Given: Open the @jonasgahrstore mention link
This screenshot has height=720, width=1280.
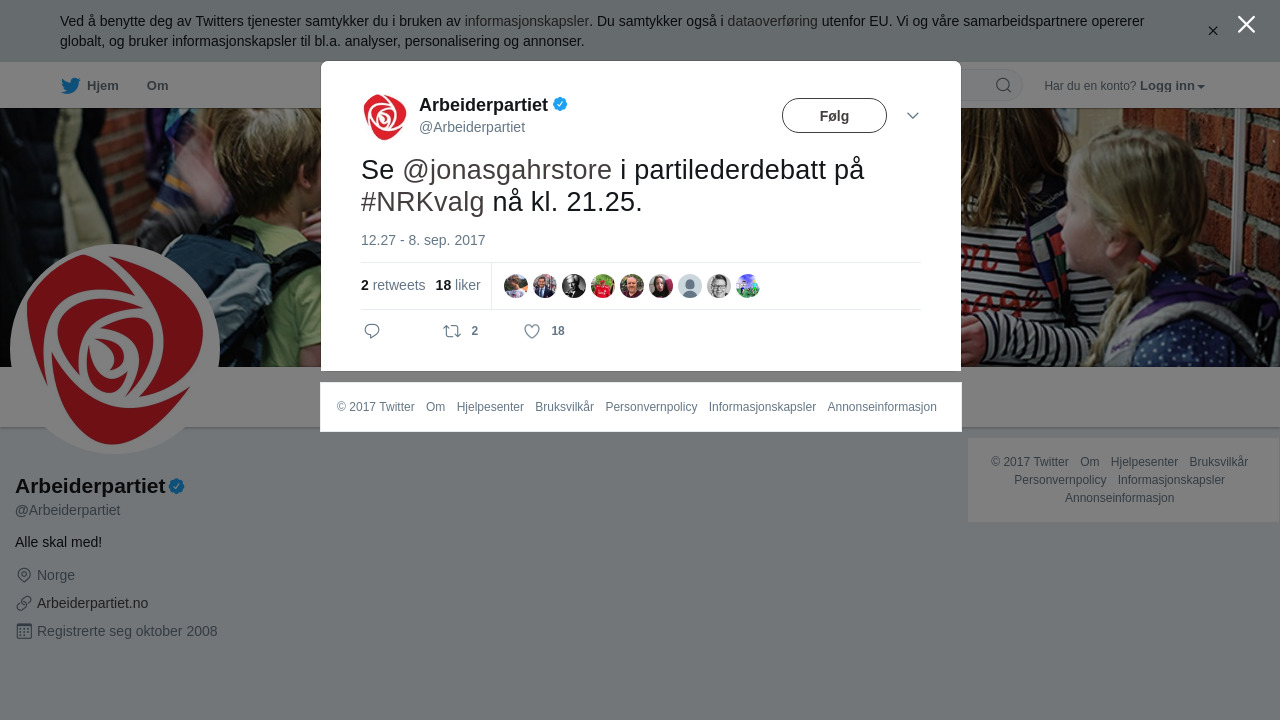Looking at the screenshot, I should [x=507, y=170].
